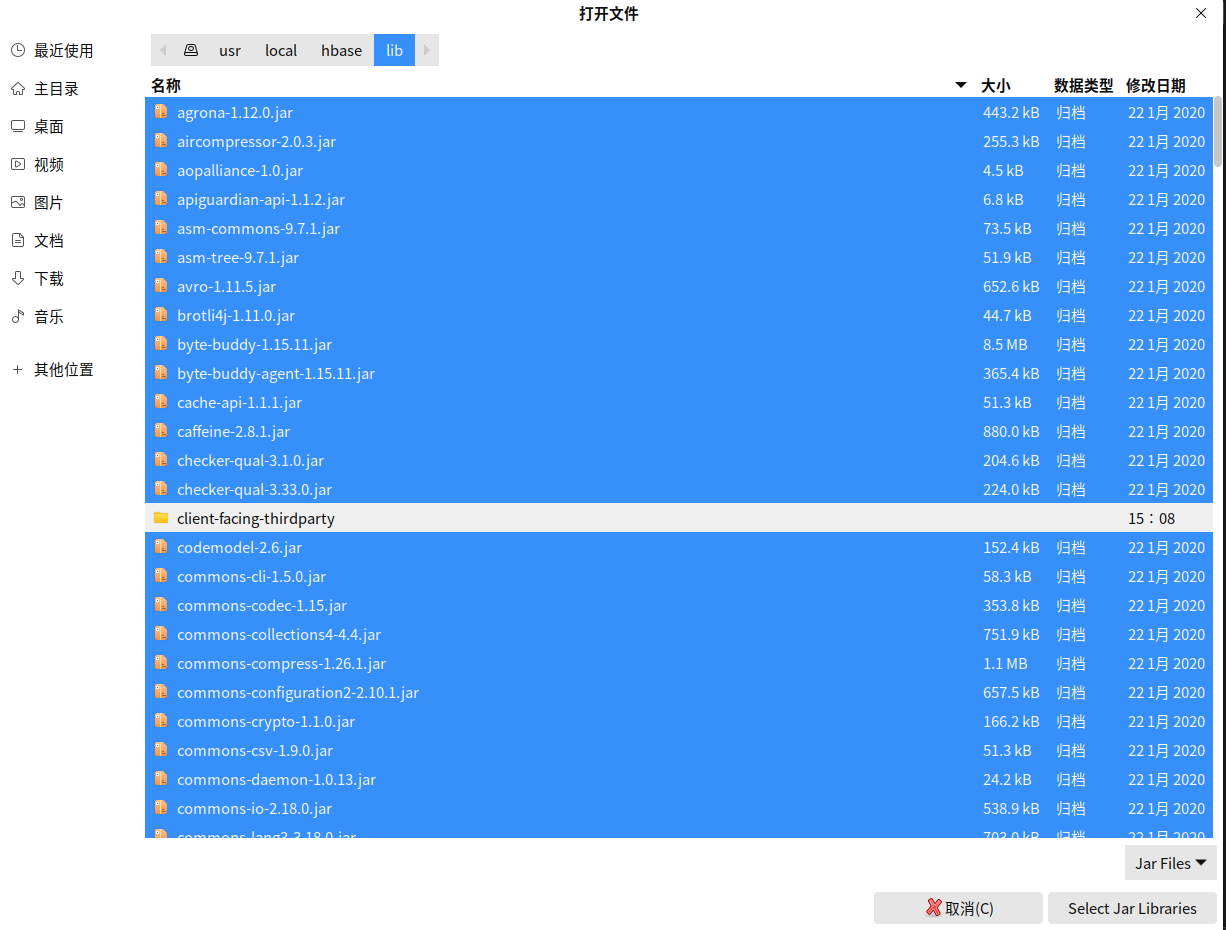The width and height of the screenshot is (1226, 930).
Task: Click the 1.1 MB size cell
Action: pyautogui.click(x=1005, y=663)
